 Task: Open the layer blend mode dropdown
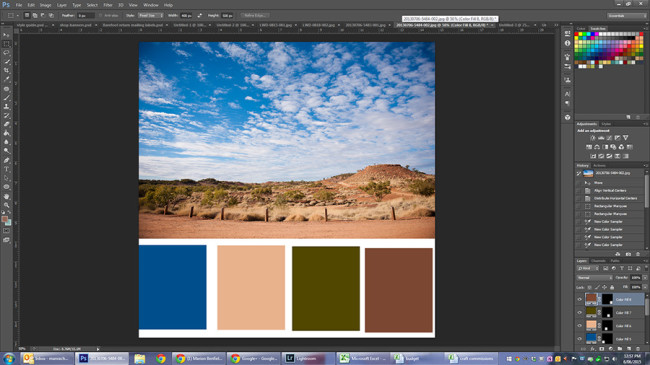pos(594,277)
